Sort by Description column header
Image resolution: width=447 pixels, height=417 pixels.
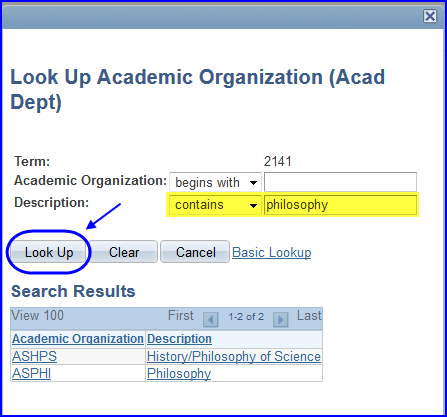coord(179,339)
